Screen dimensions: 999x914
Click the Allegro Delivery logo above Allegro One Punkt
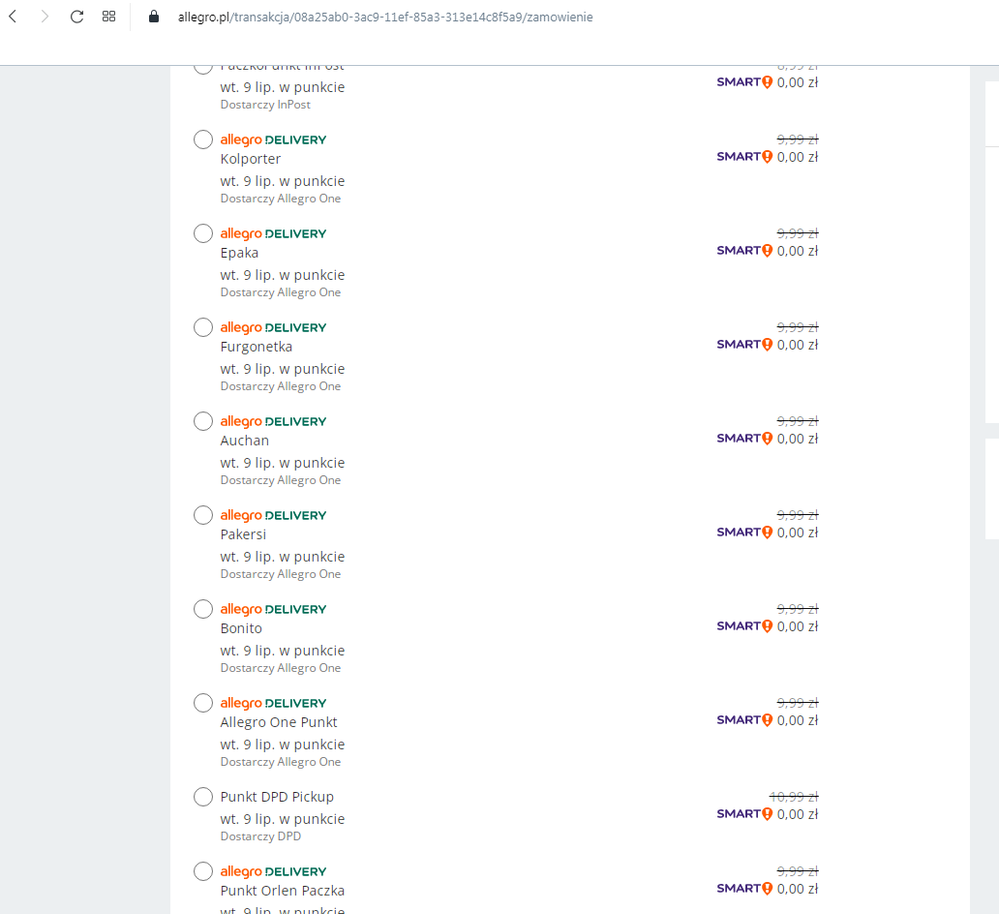[x=273, y=703]
